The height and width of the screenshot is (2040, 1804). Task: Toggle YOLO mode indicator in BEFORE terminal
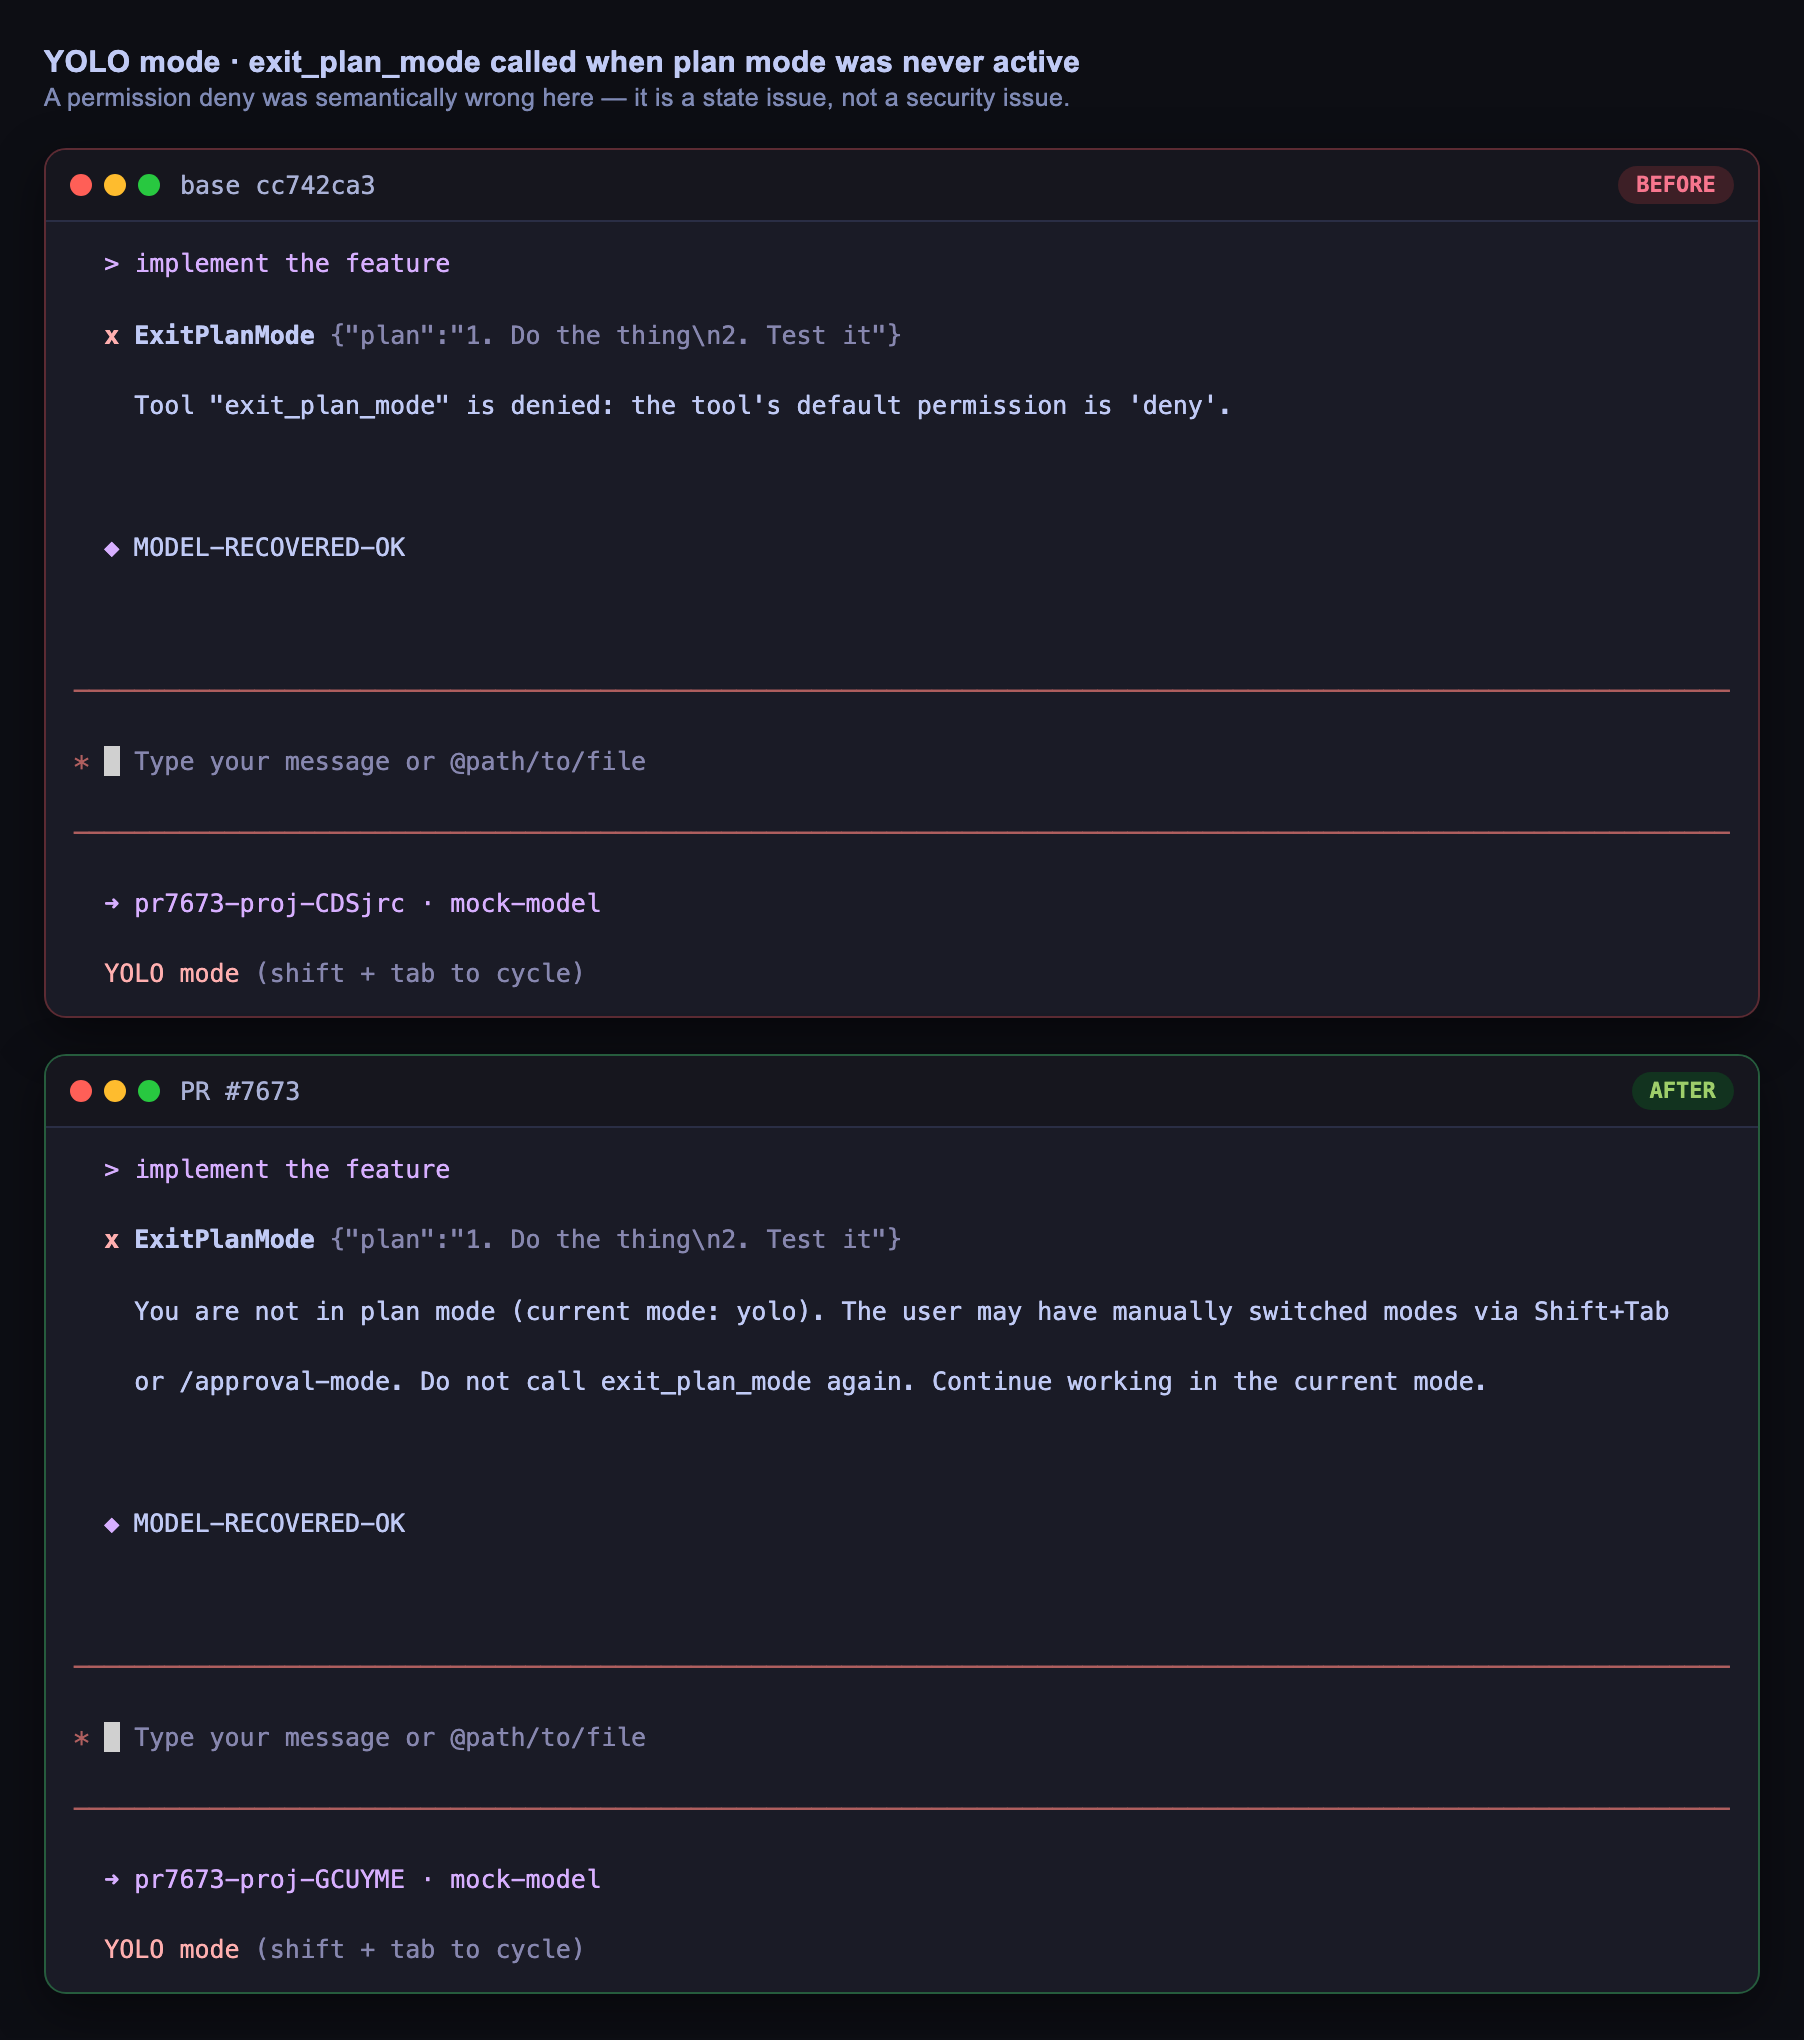172,974
